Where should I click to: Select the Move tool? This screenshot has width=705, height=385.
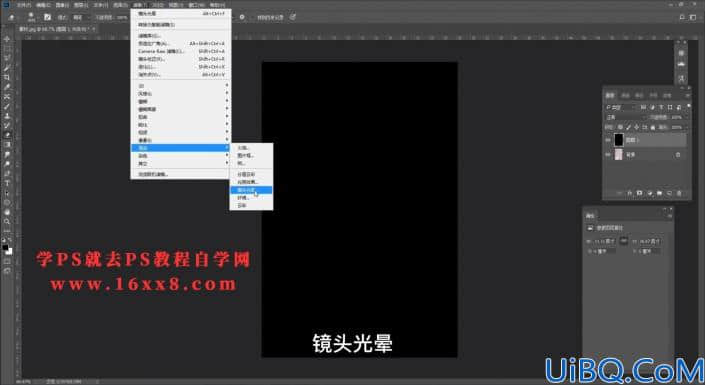pos(7,39)
